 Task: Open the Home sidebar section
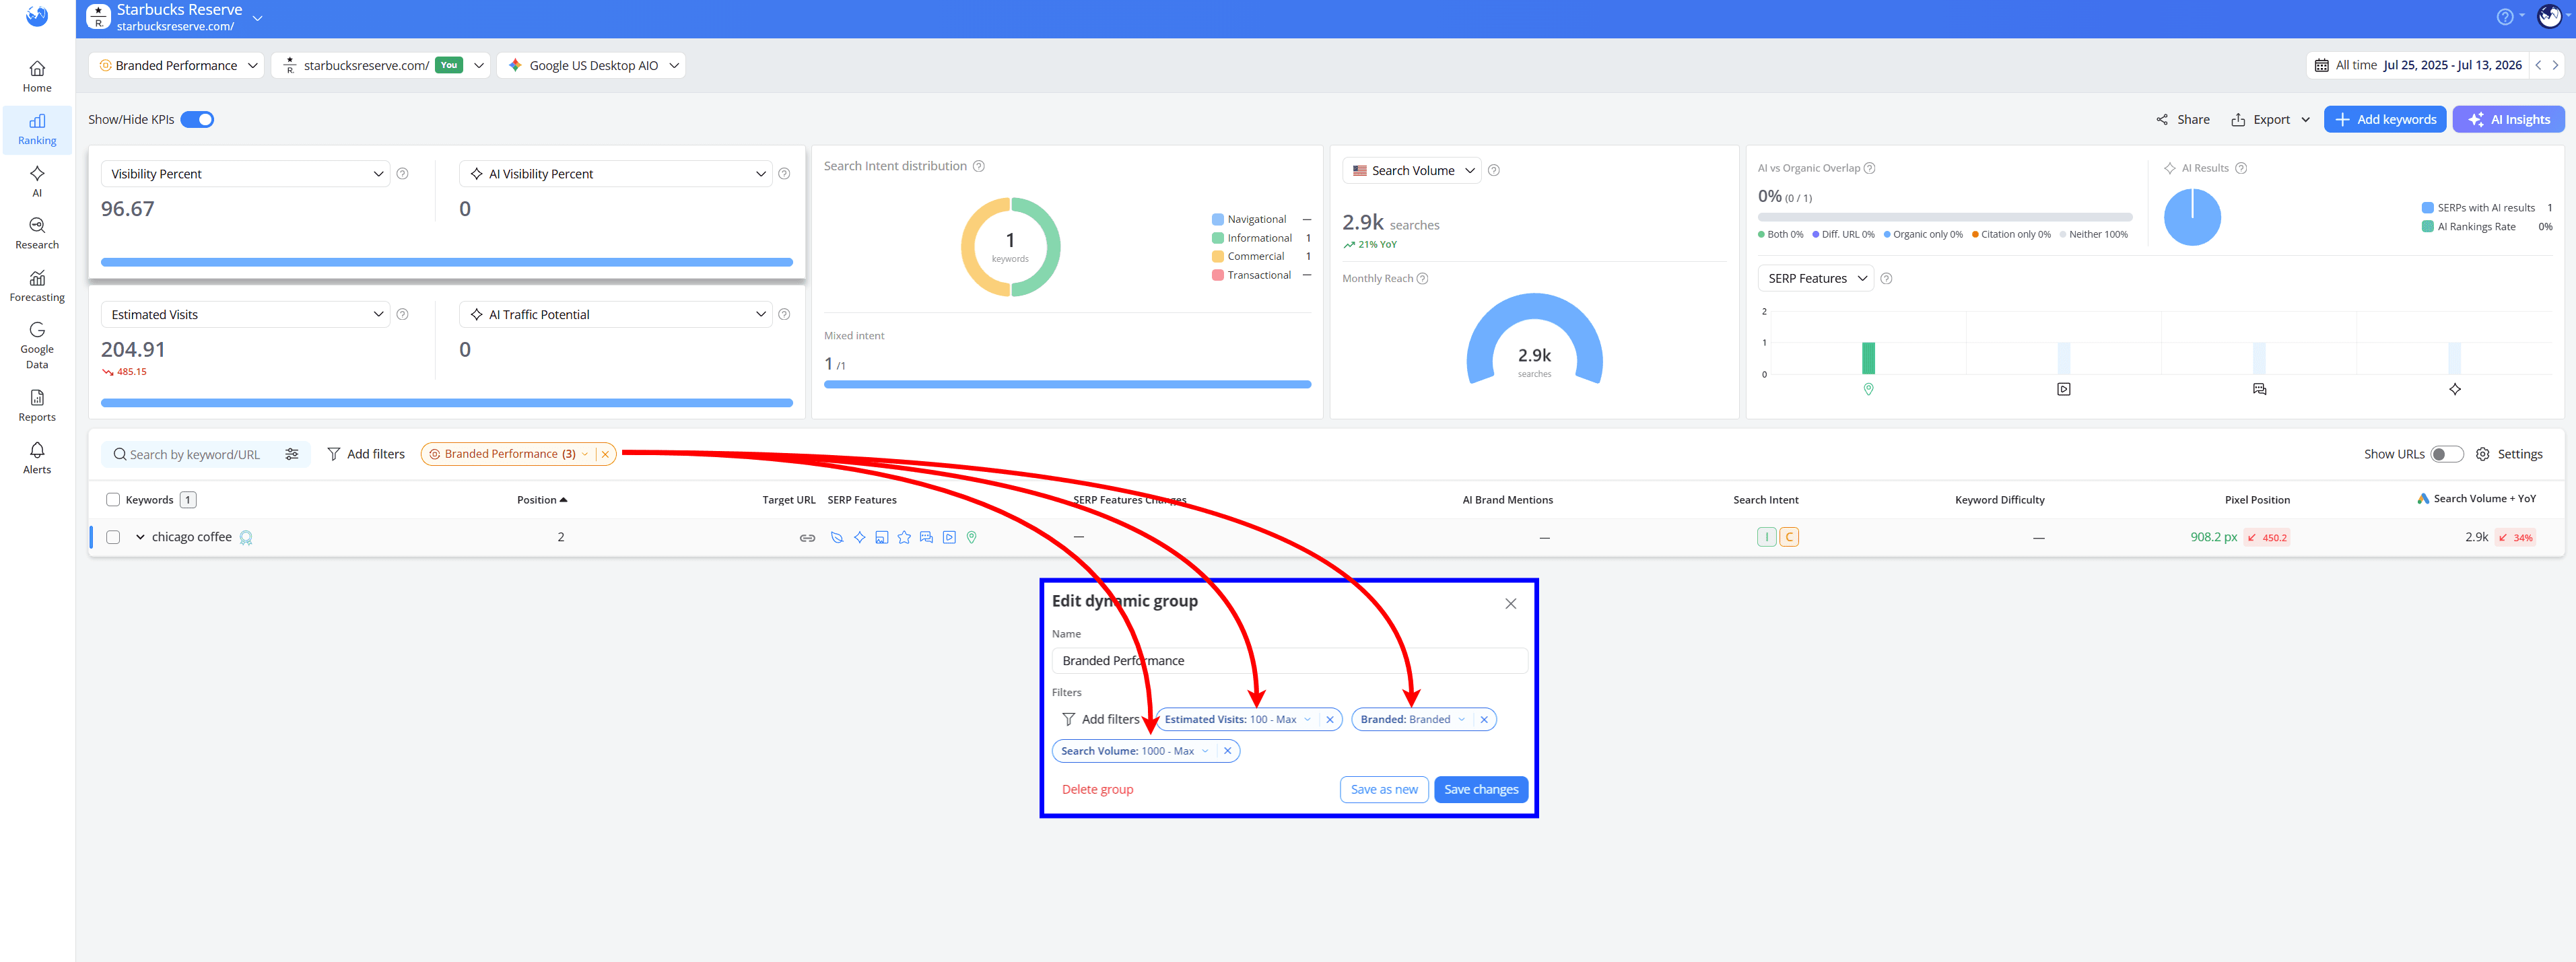[x=37, y=77]
